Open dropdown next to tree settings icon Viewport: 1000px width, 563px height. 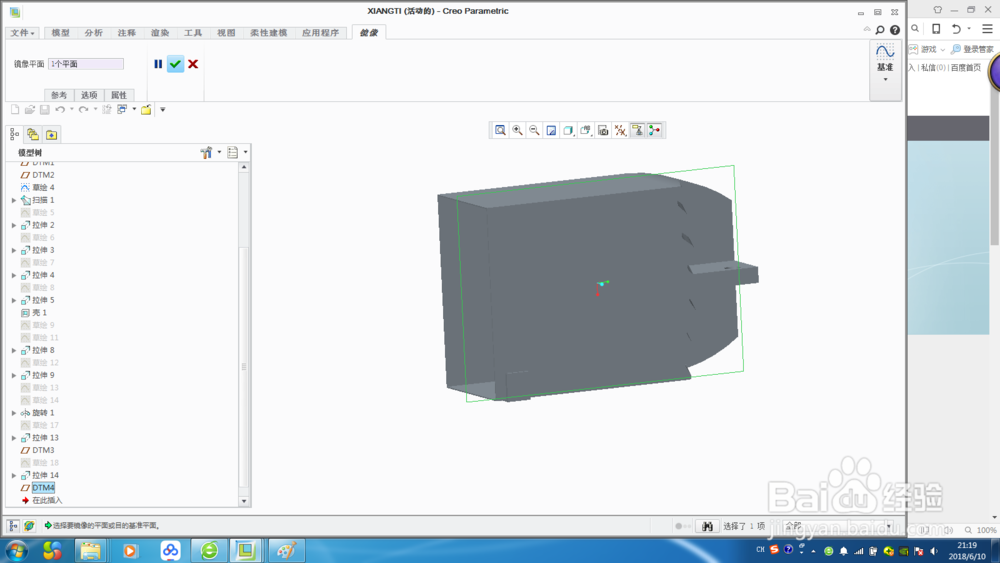tap(219, 152)
